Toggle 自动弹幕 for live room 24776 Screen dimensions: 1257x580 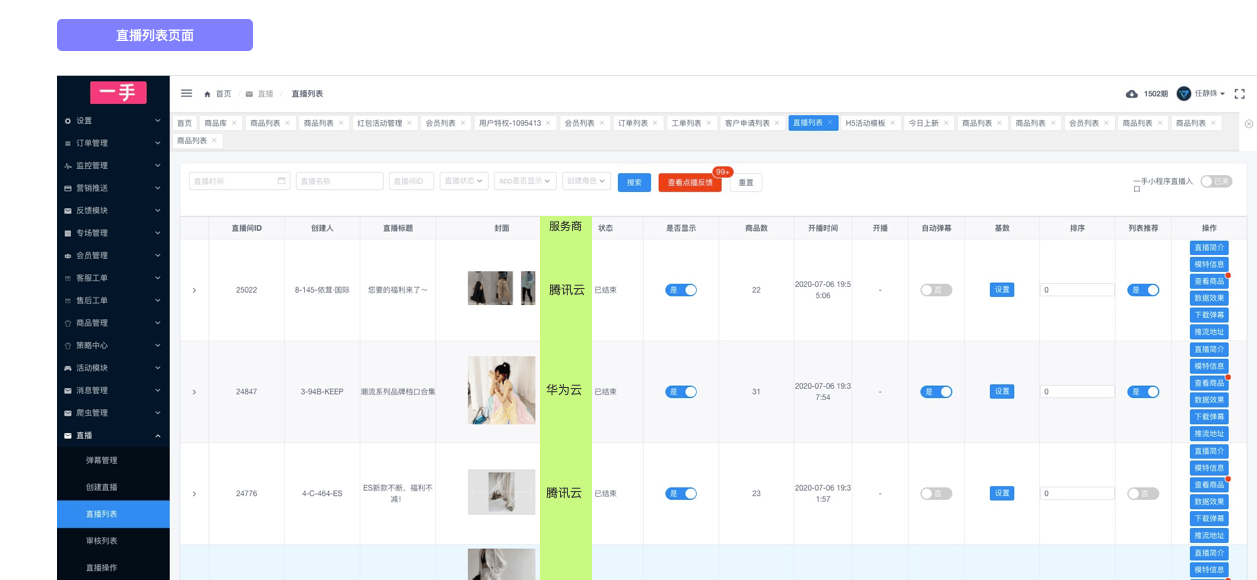pos(936,493)
